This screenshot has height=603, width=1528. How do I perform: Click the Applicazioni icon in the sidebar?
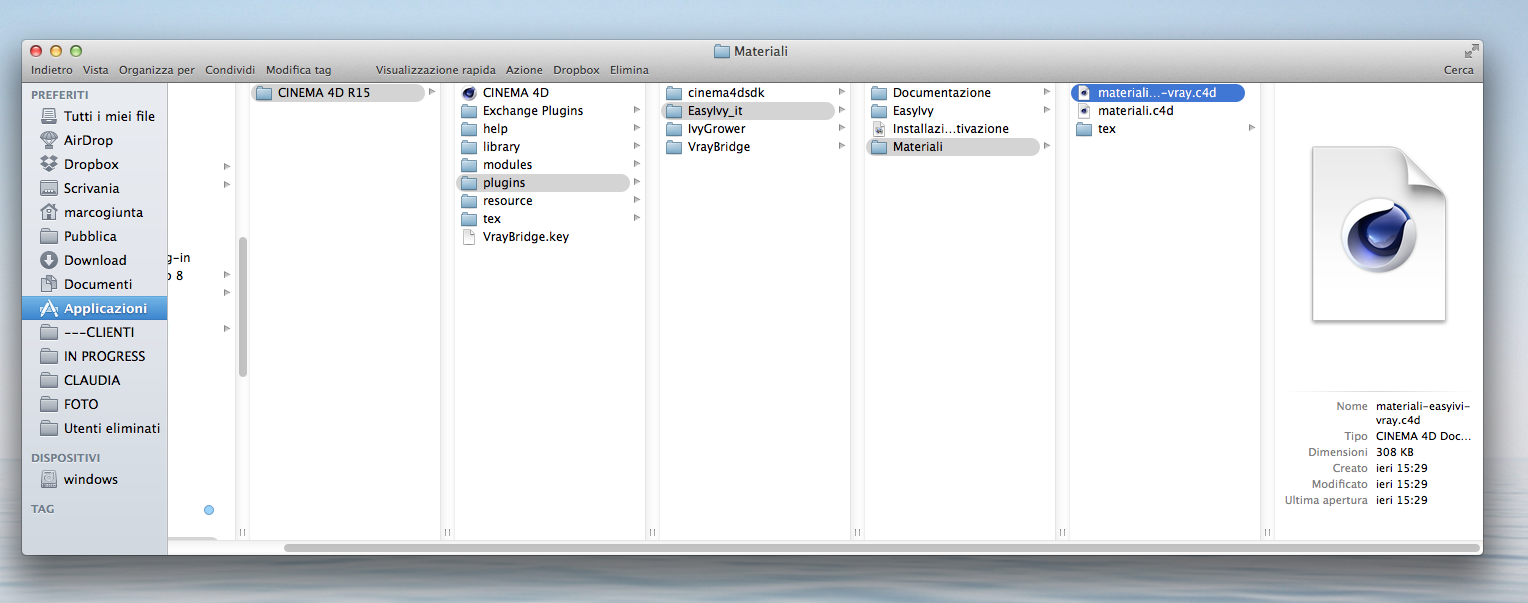[48, 308]
